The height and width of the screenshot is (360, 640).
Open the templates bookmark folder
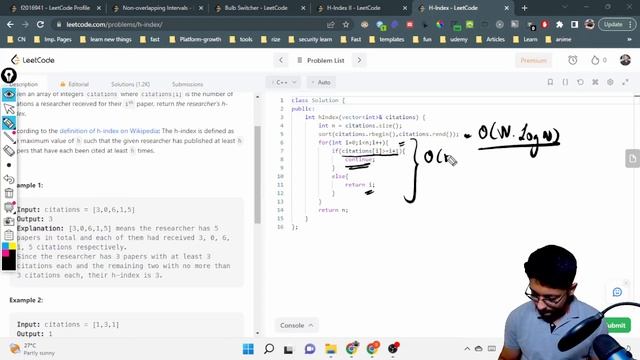[387, 40]
